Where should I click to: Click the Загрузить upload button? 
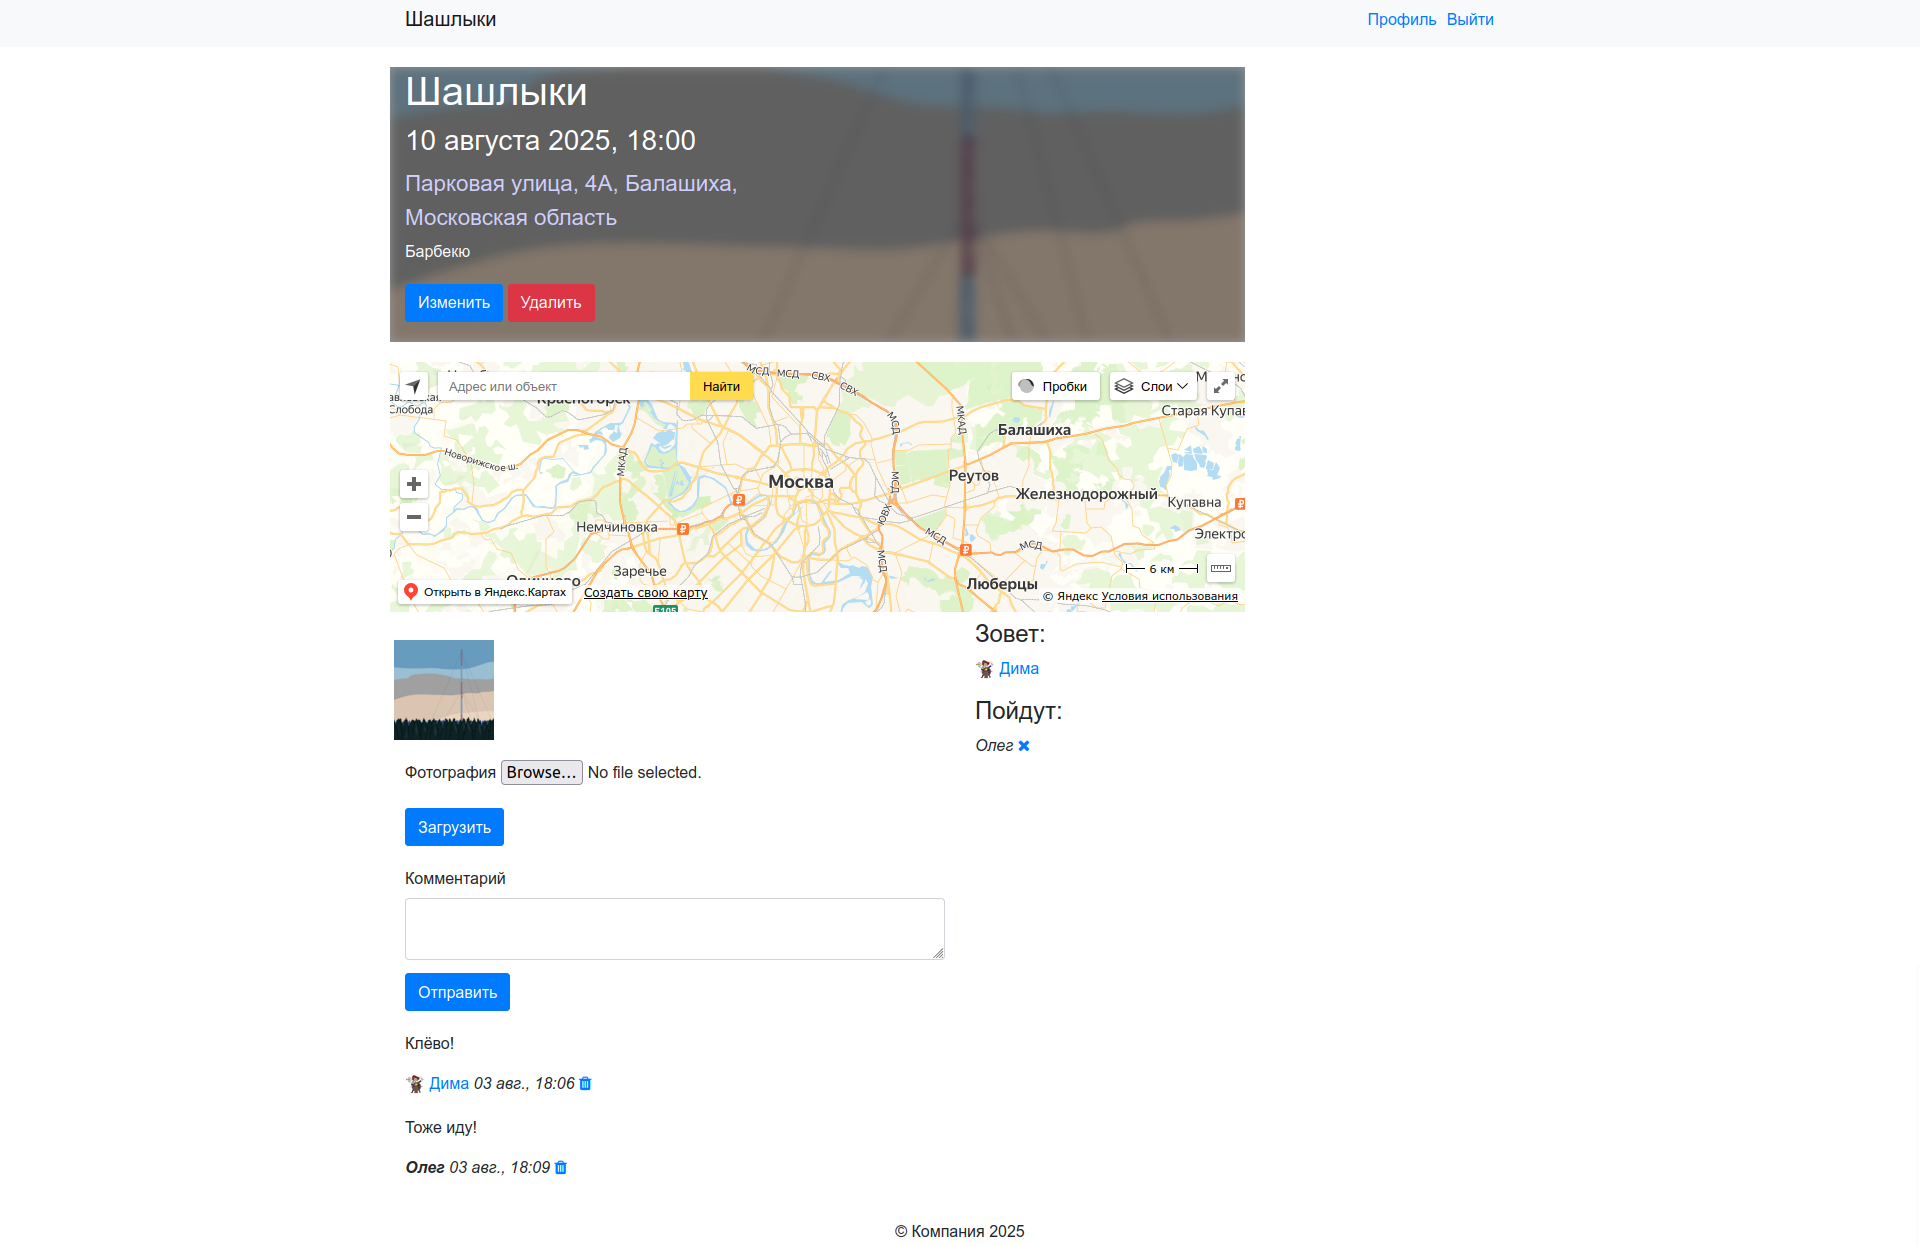(x=454, y=827)
